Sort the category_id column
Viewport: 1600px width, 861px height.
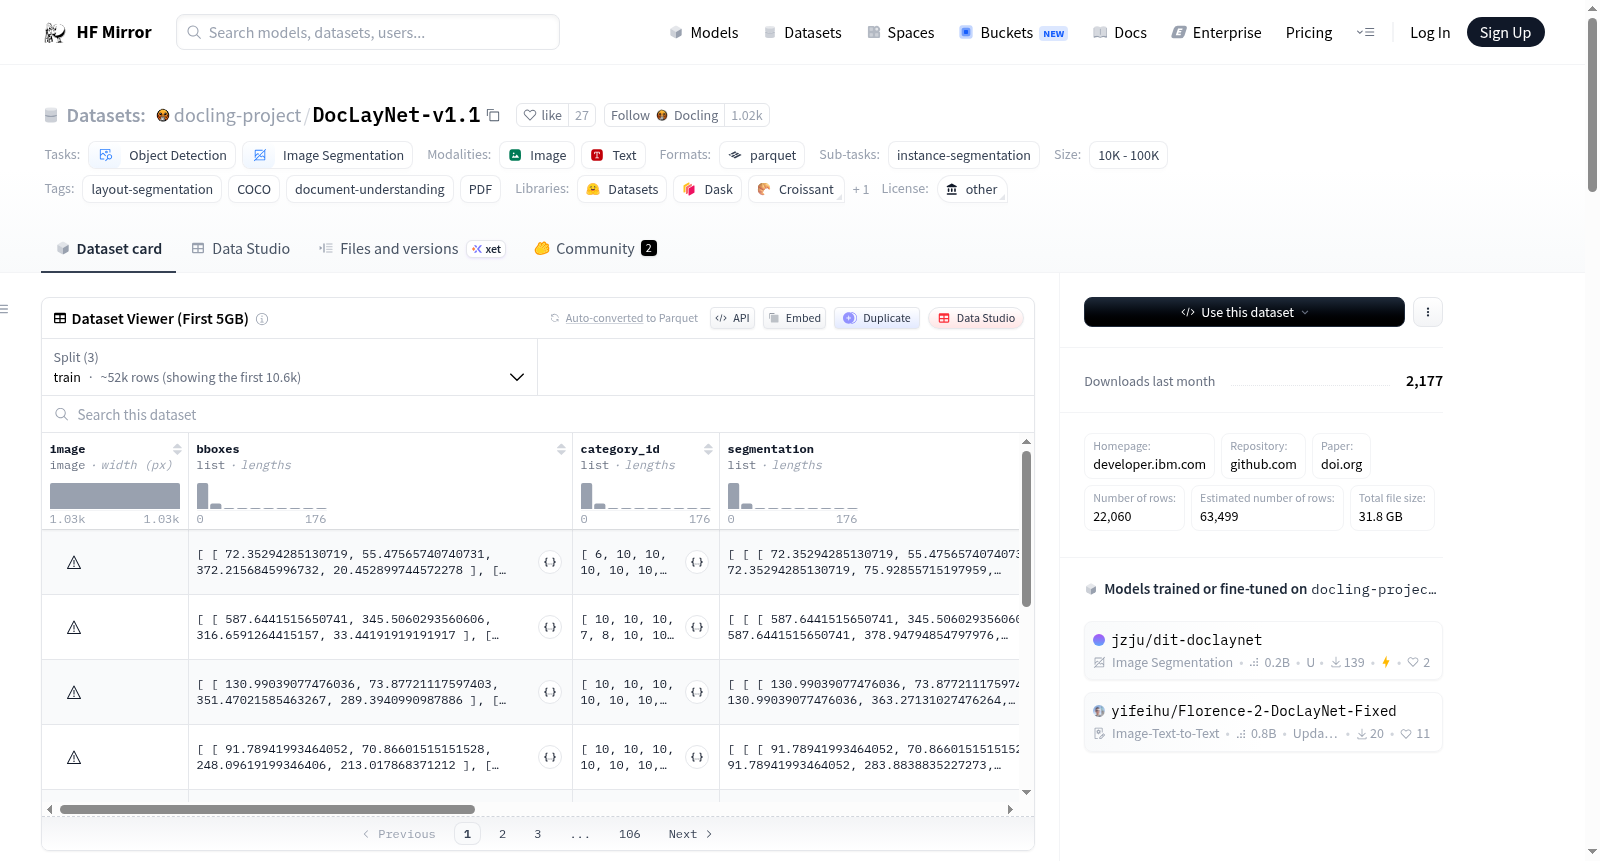tap(708, 449)
